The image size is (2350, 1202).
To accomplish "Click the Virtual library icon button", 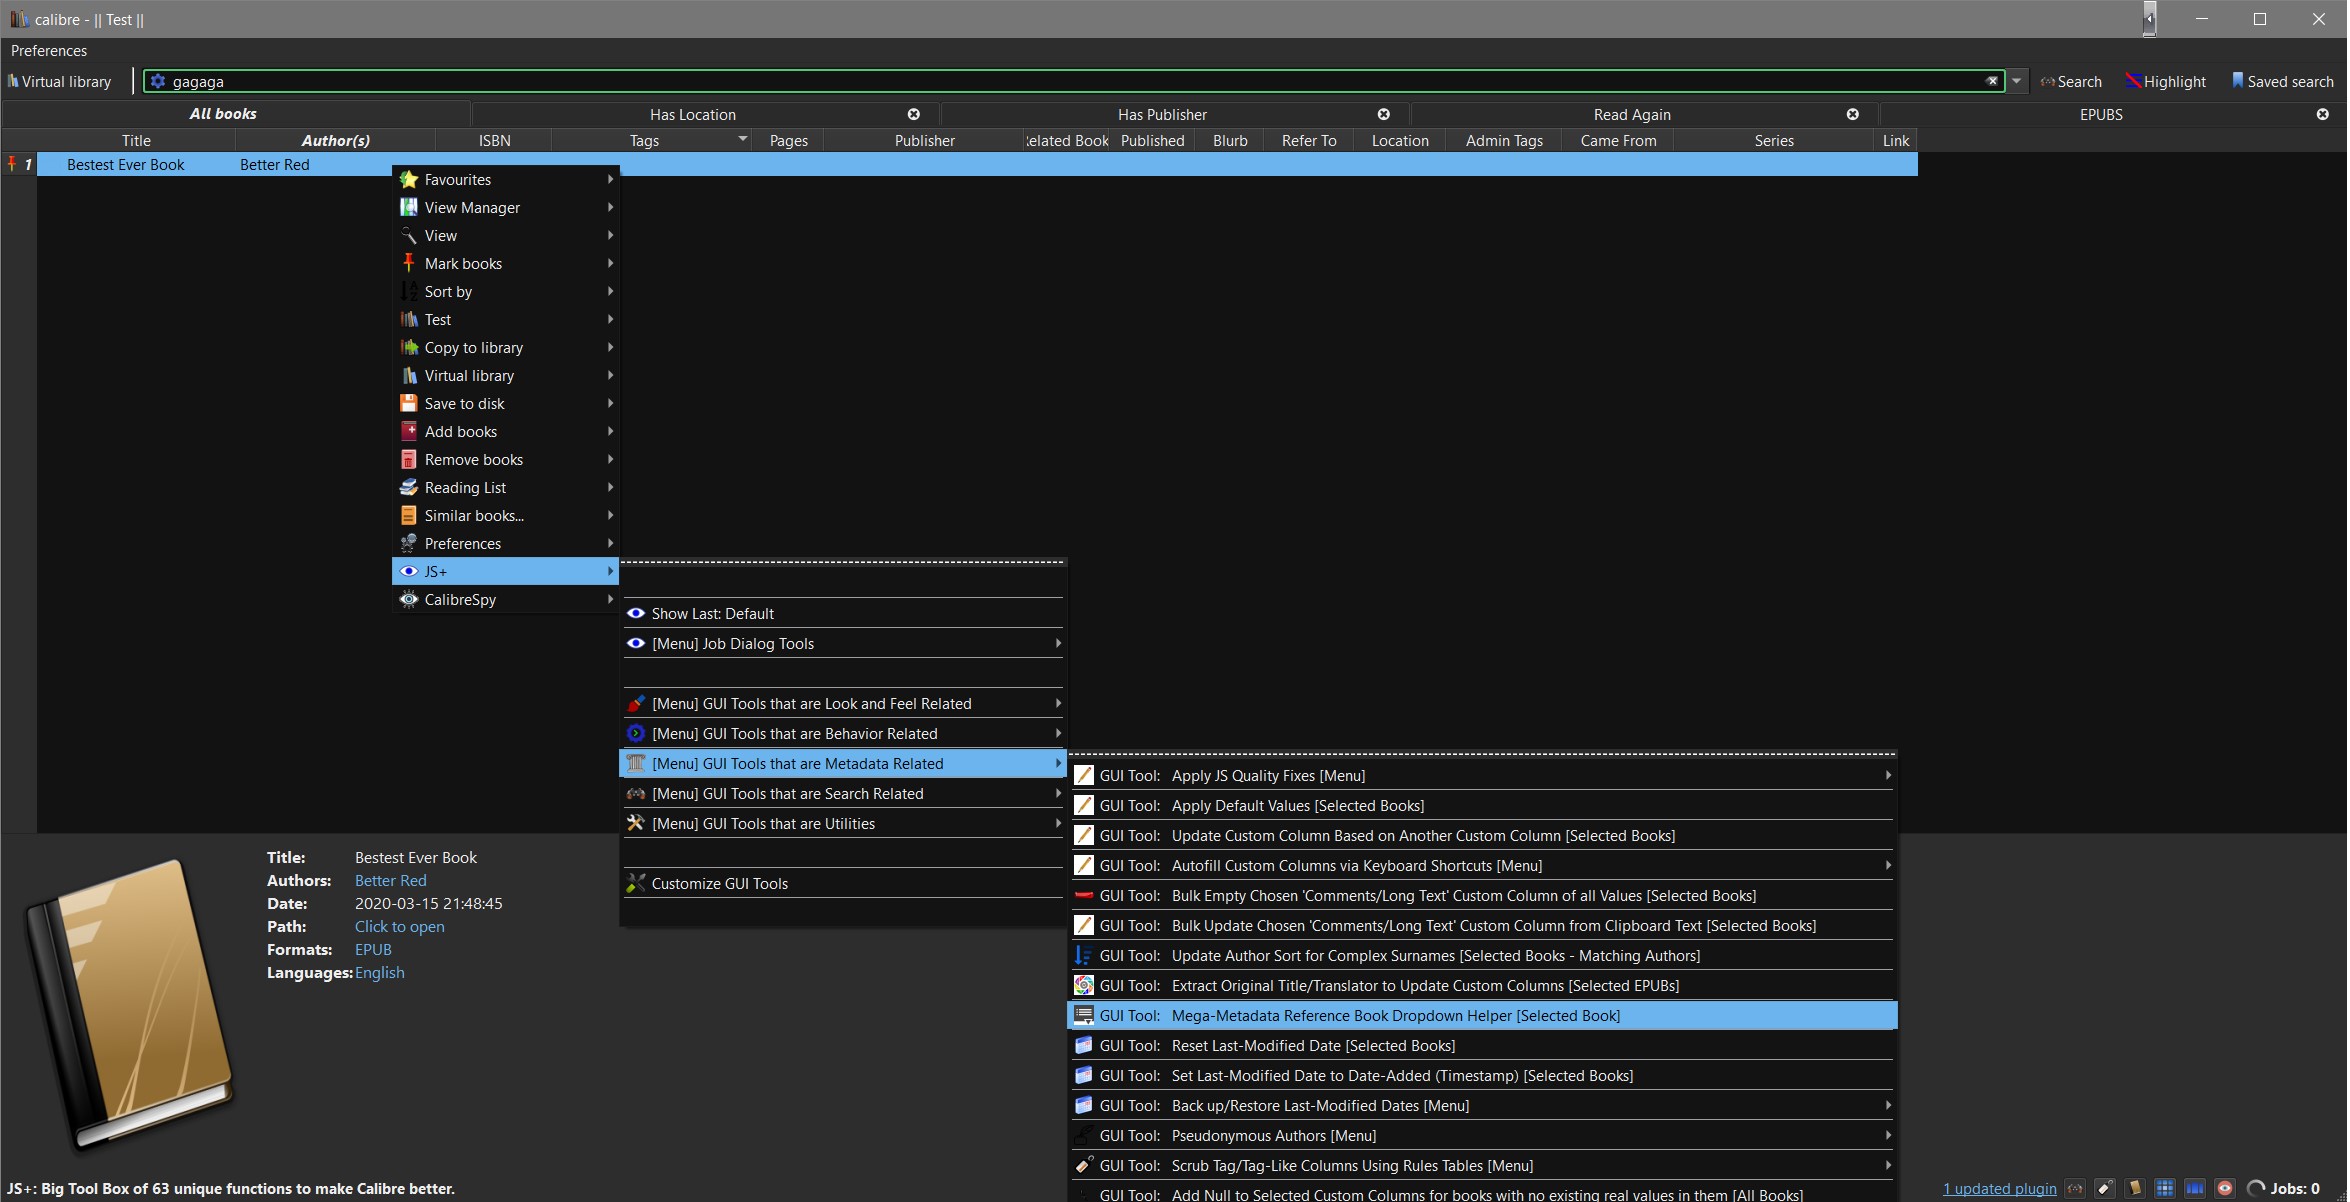I will 60,81.
